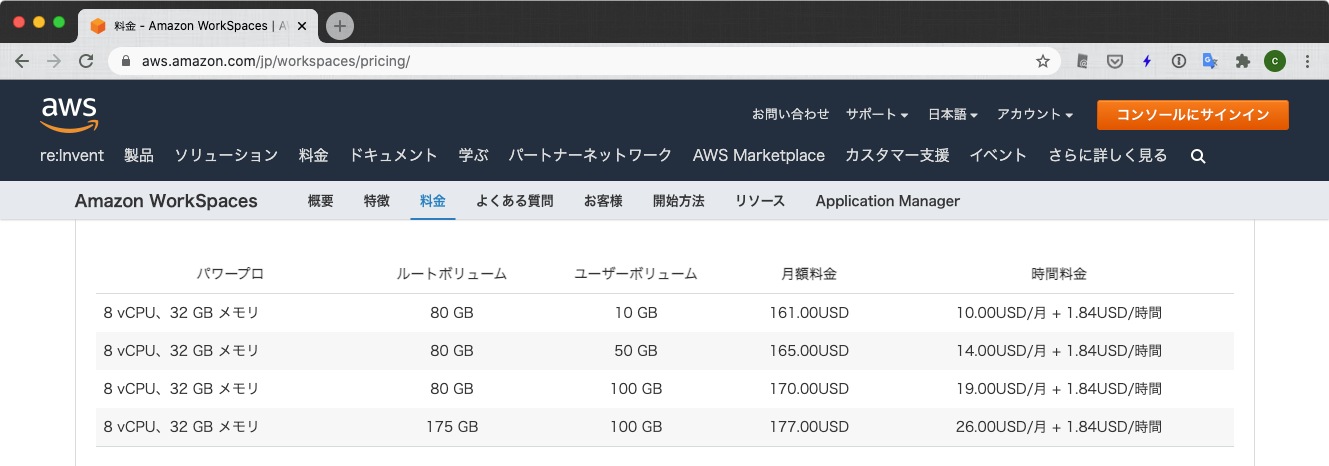Click the Pocket extension icon

pyautogui.click(x=1114, y=61)
